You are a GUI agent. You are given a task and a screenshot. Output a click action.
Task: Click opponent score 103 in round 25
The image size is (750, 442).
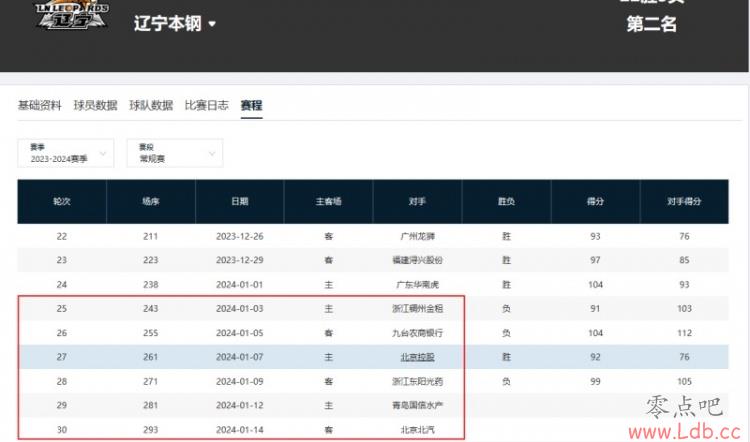(x=684, y=309)
